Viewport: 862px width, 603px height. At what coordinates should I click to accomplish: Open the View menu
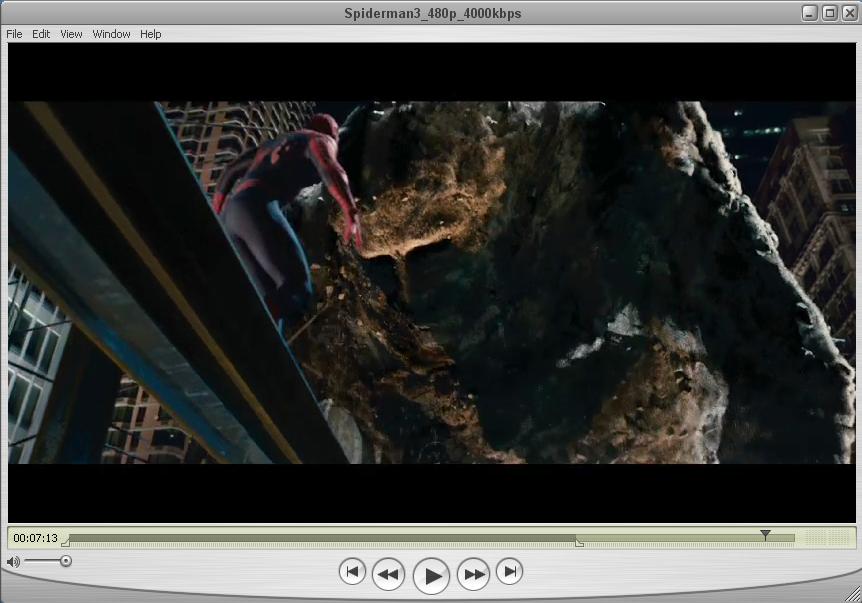(x=71, y=34)
